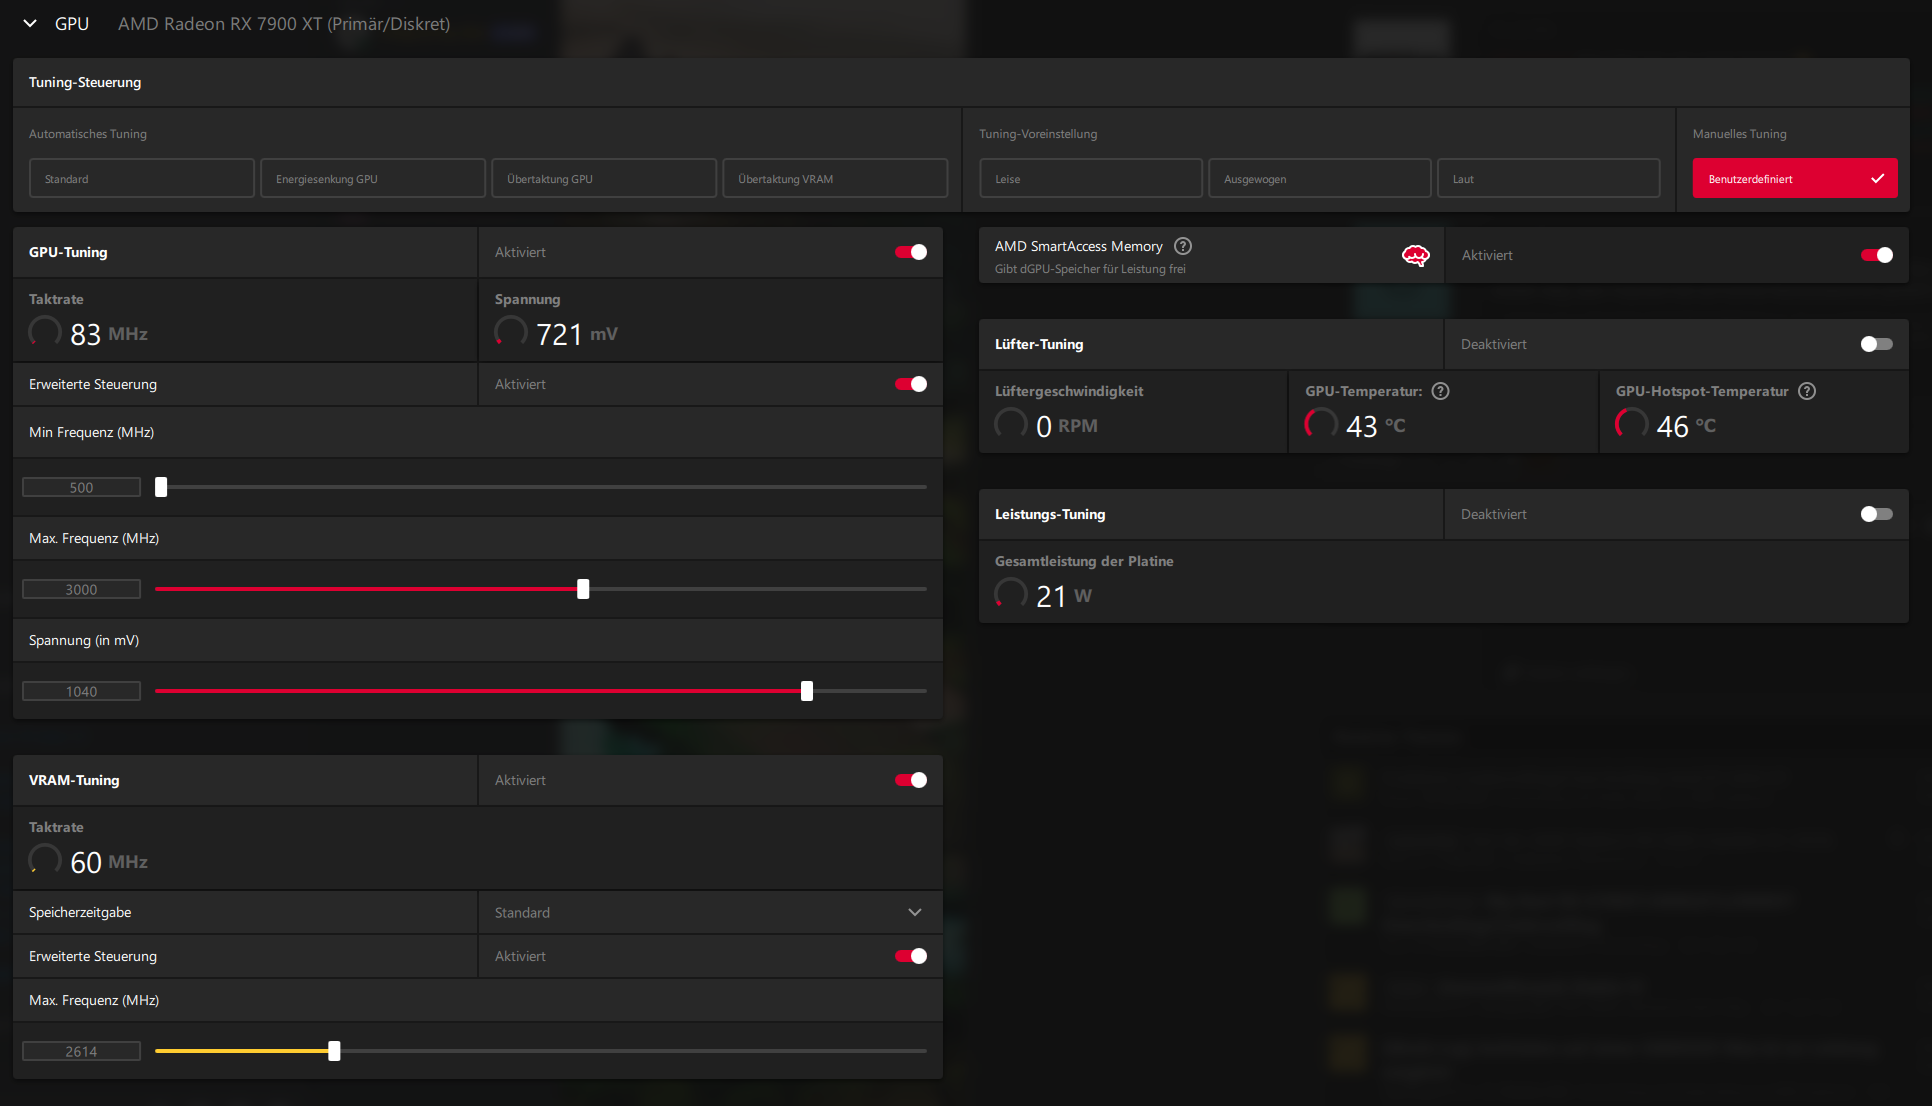Click help icon beside GPU-Temperatur
1932x1106 pixels.
pyautogui.click(x=1440, y=391)
